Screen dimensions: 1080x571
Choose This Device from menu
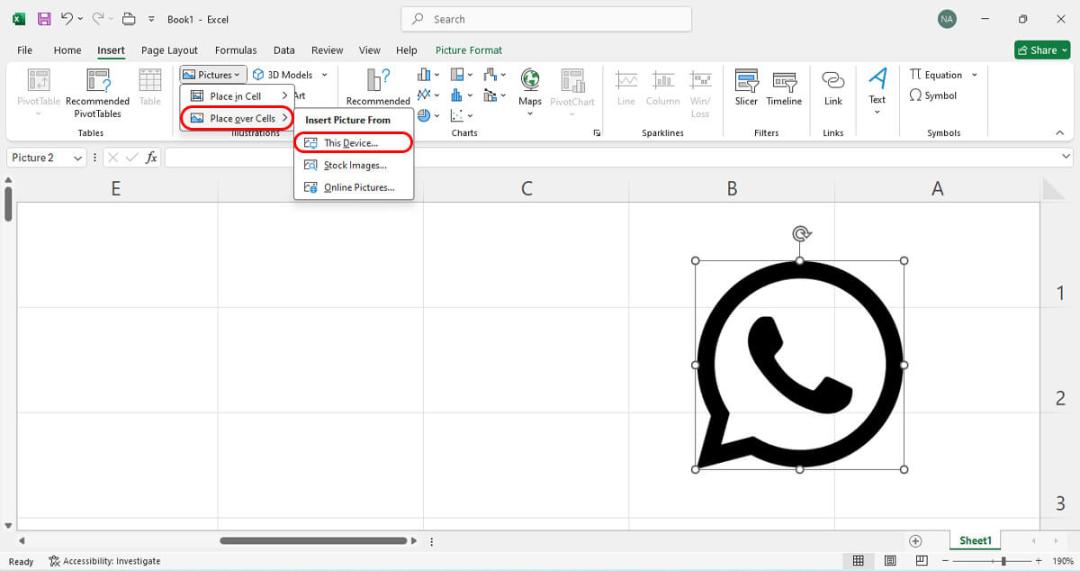click(353, 143)
